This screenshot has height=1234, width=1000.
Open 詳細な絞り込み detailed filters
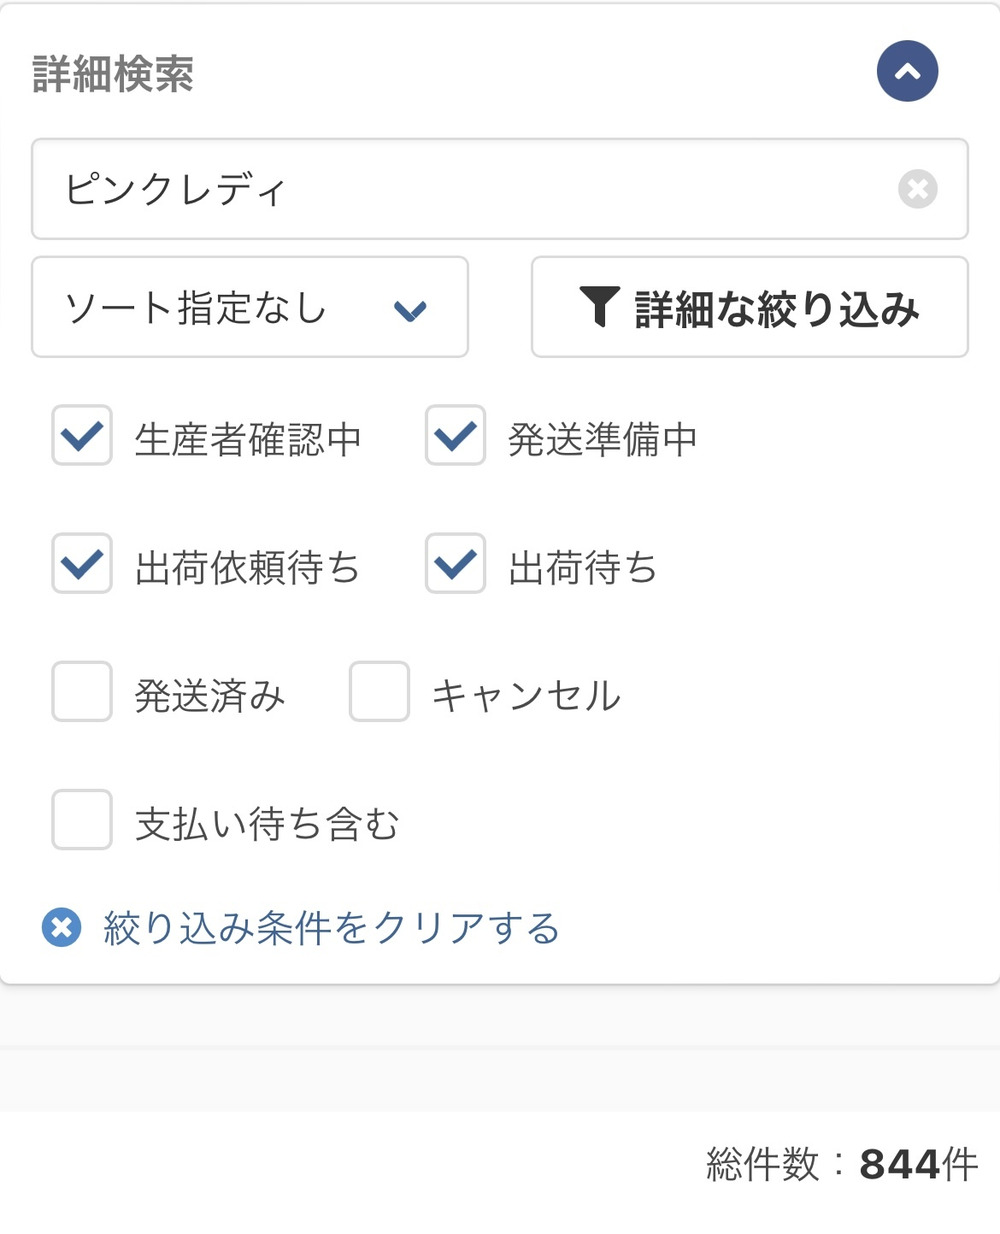750,308
